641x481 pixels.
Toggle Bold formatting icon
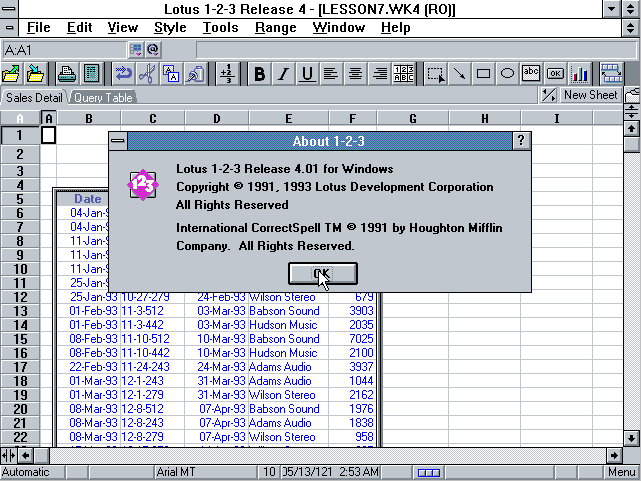click(x=259, y=74)
